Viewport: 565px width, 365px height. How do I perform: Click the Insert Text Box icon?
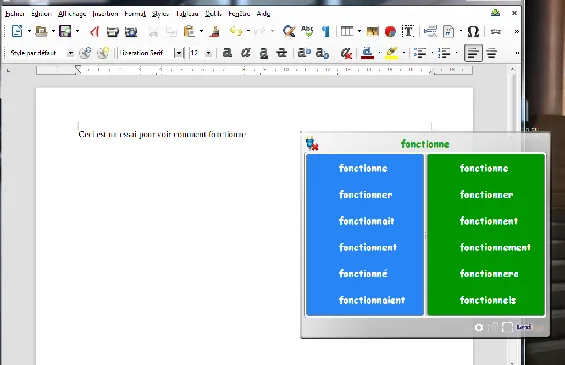coord(408,31)
